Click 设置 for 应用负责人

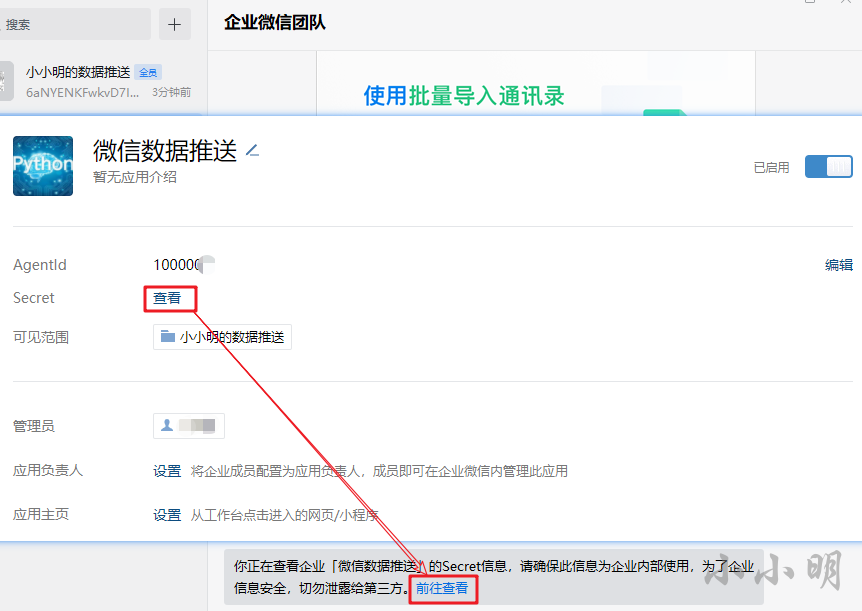167,471
